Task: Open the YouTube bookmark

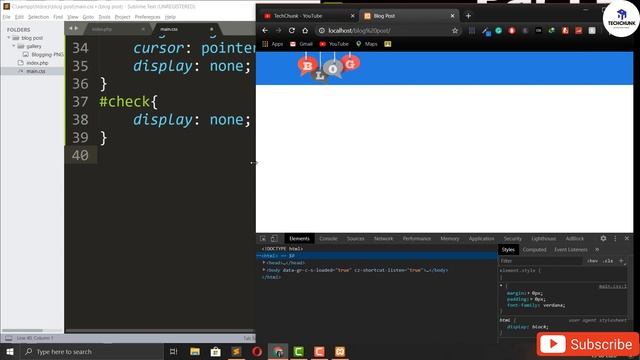Action: click(x=334, y=44)
